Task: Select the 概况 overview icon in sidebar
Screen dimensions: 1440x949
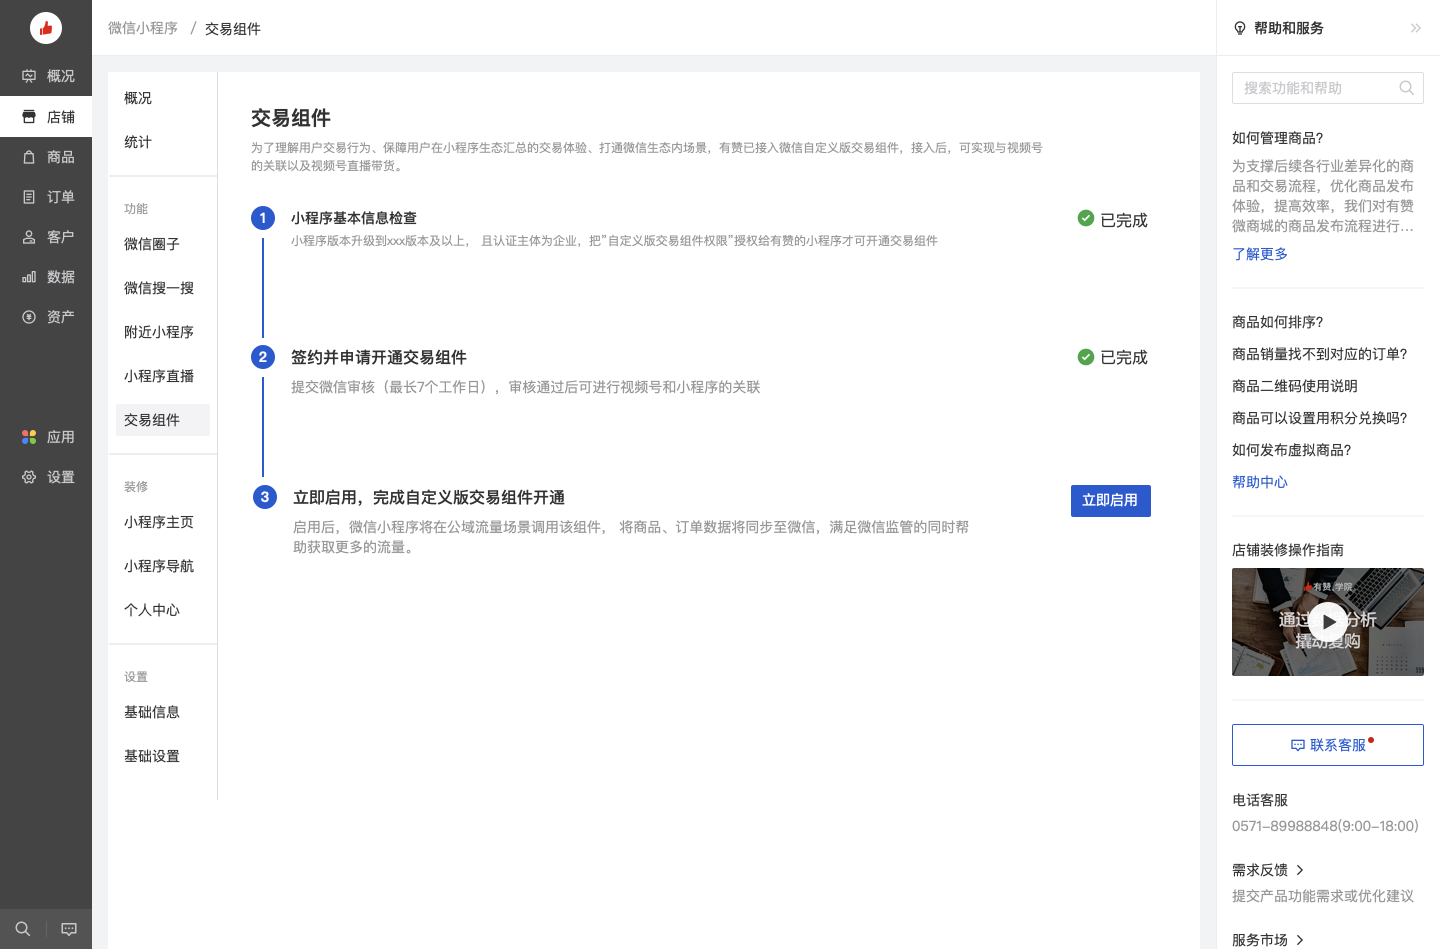Action: (28, 75)
